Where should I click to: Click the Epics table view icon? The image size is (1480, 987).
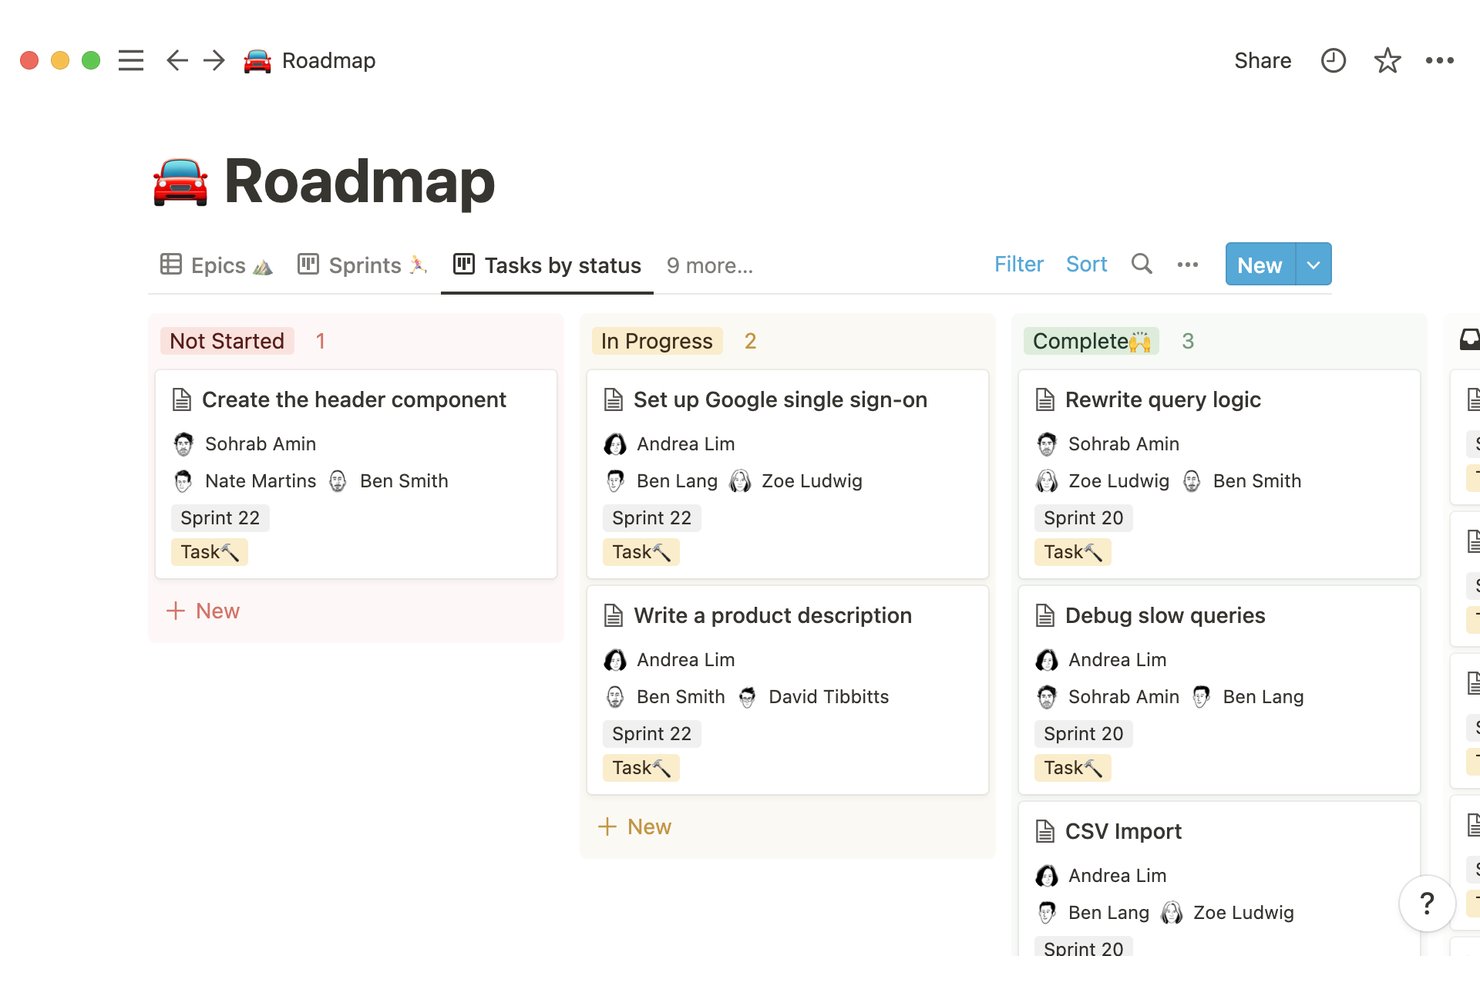[171, 264]
